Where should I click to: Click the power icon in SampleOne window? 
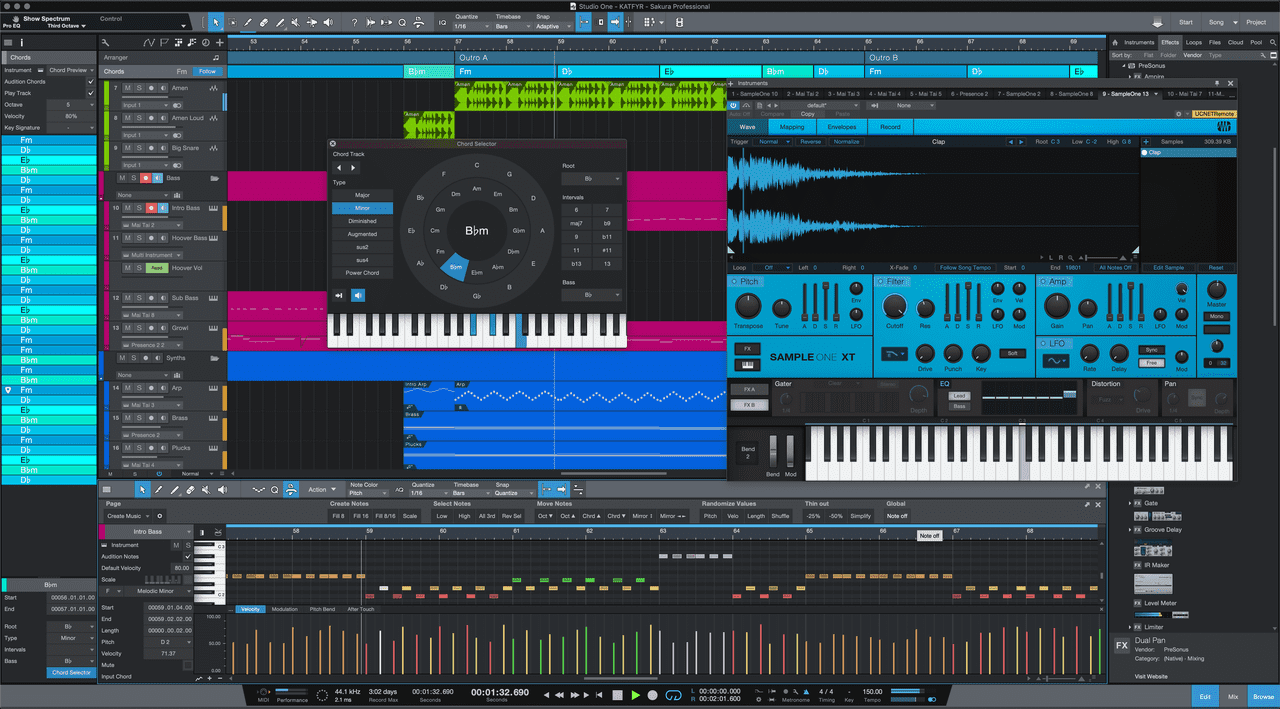(x=733, y=105)
